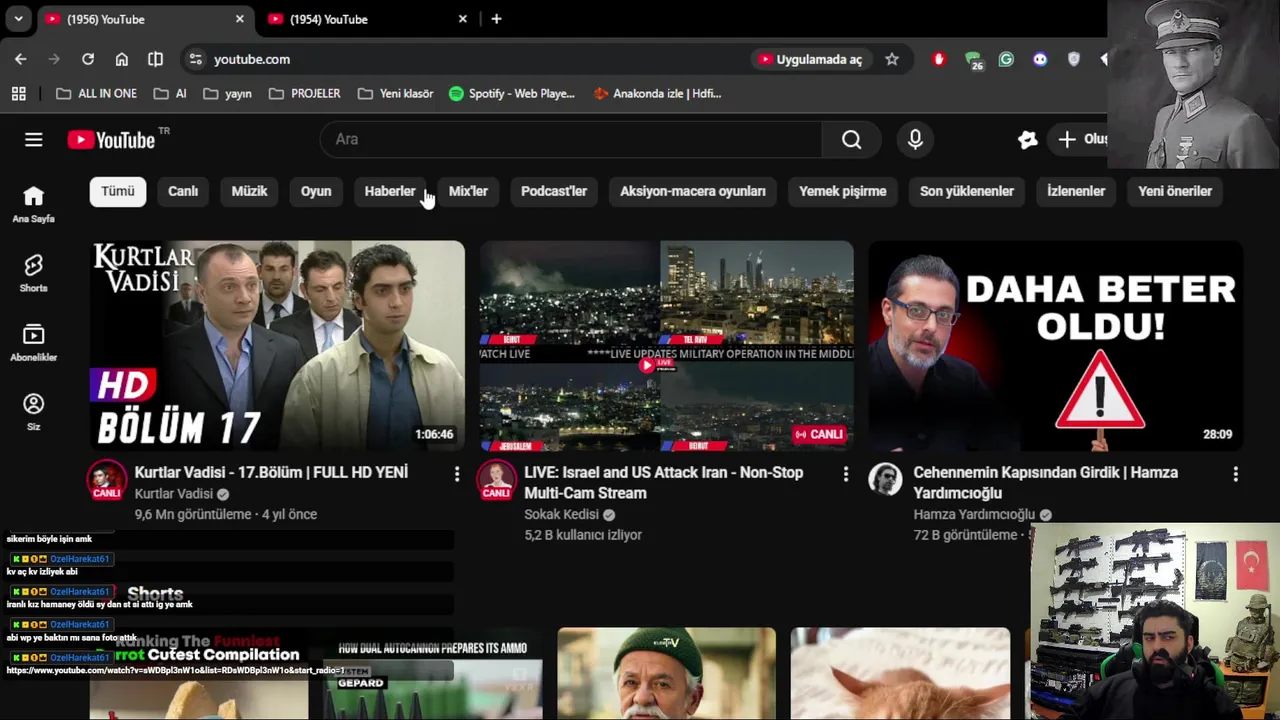Select the Müzik filter chip
The width and height of the screenshot is (1280, 720).
click(249, 191)
